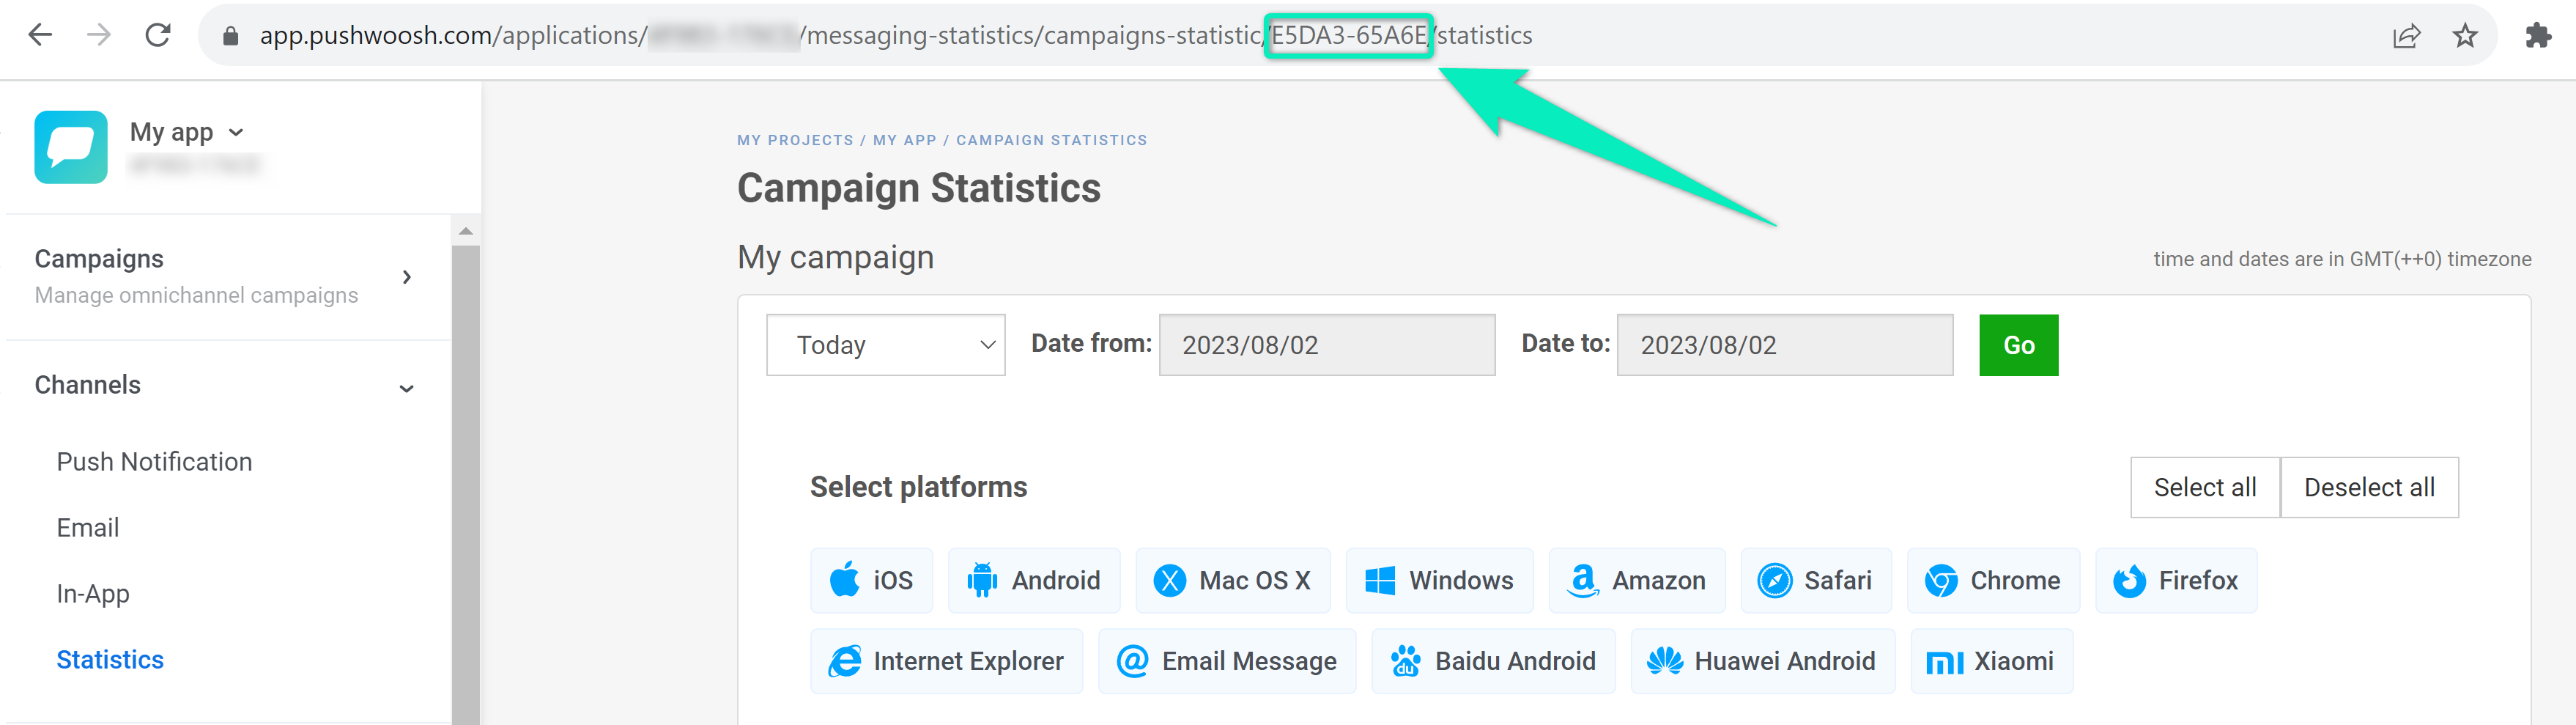Toggle the Chrome platform filter
2576x725 pixels.
coord(1992,580)
